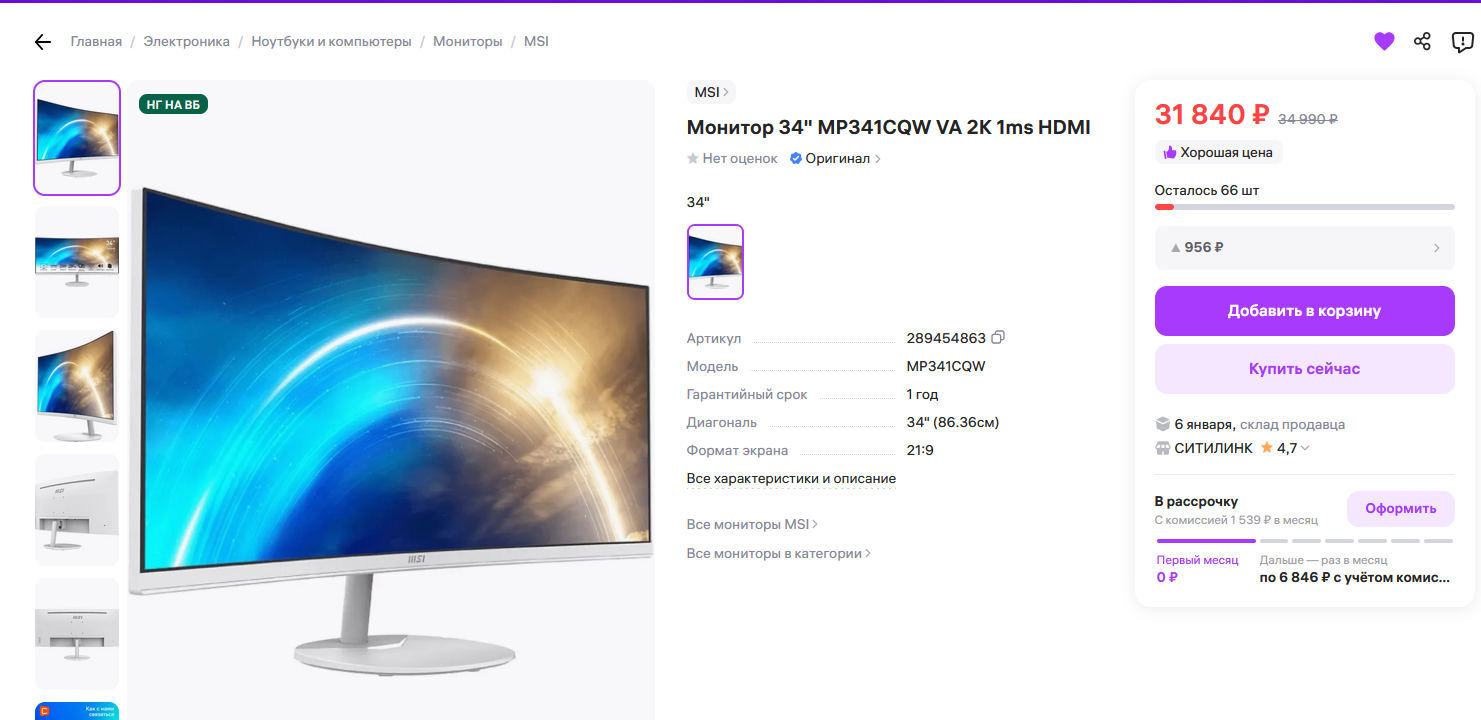Click the thumbs-up Хорошая цена badge
The width and height of the screenshot is (1481, 720).
click(1218, 153)
